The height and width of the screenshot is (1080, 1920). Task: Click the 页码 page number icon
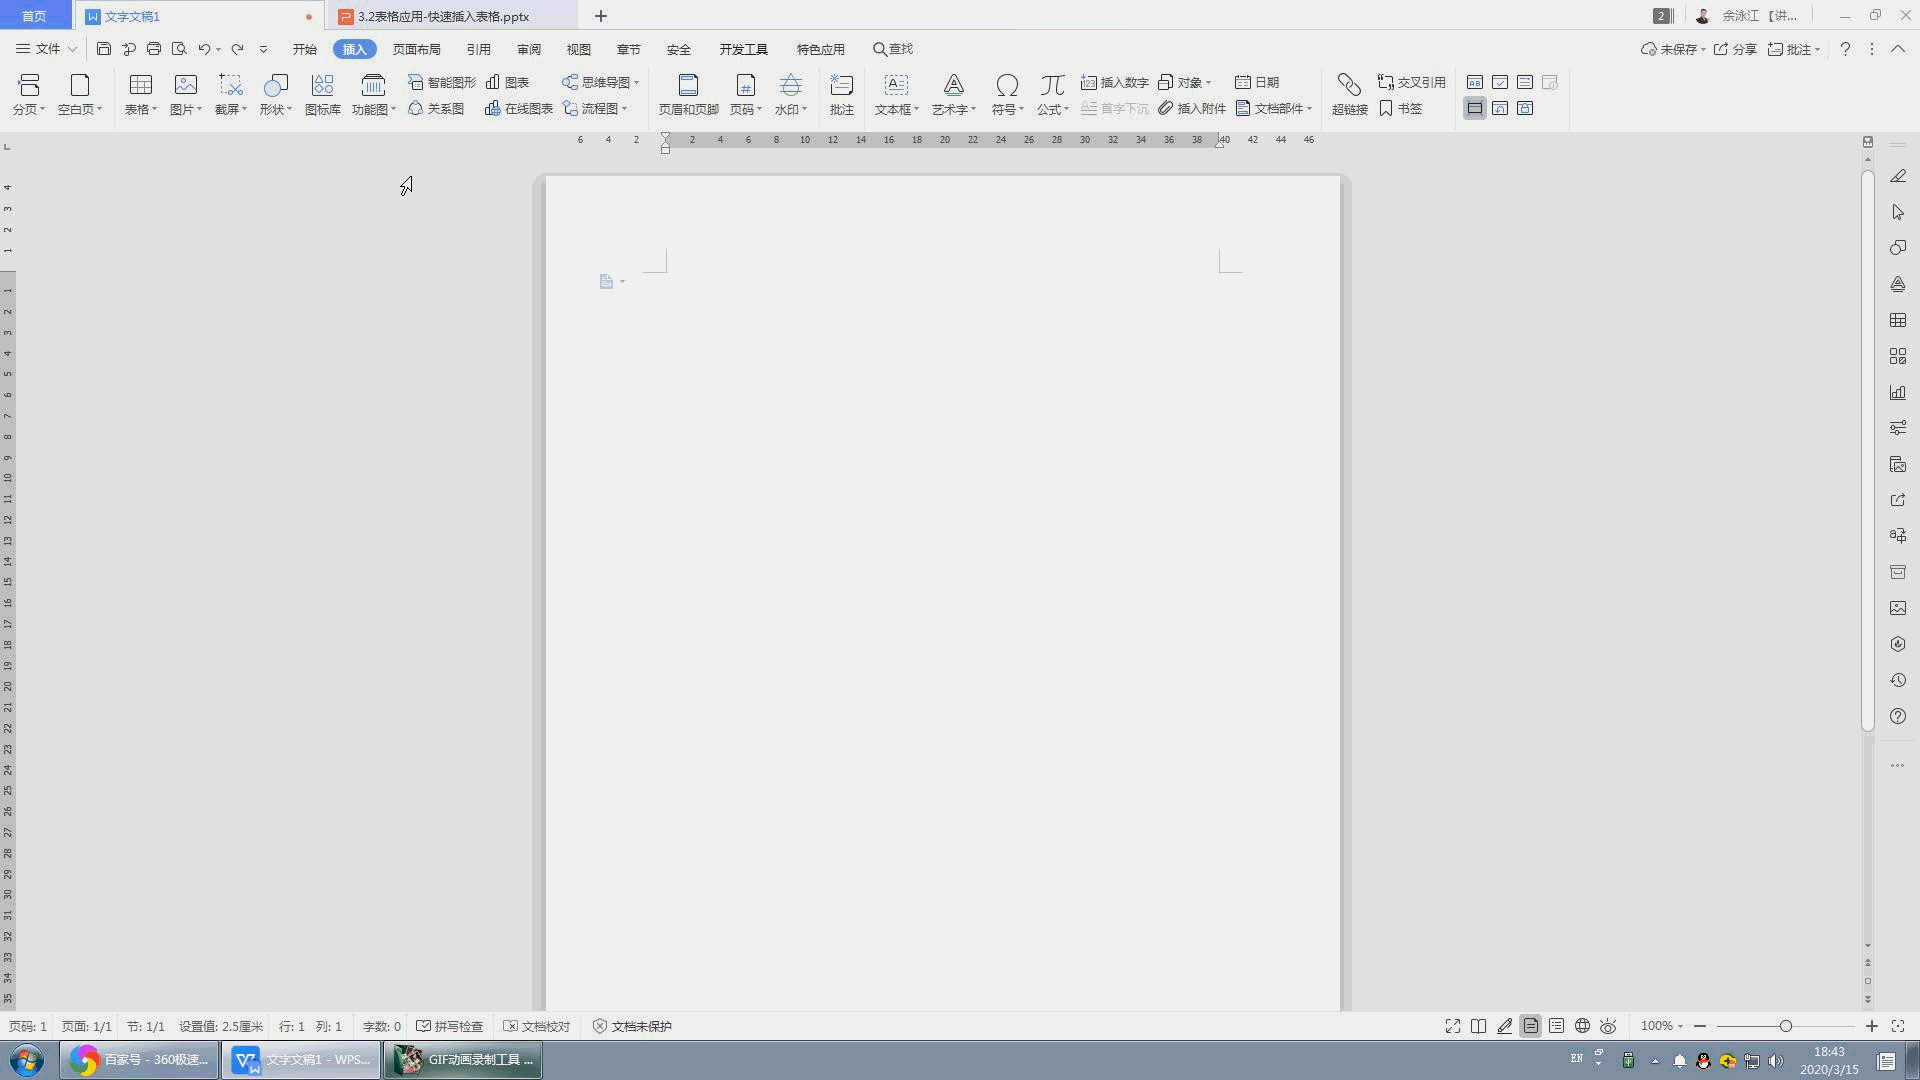click(x=745, y=85)
